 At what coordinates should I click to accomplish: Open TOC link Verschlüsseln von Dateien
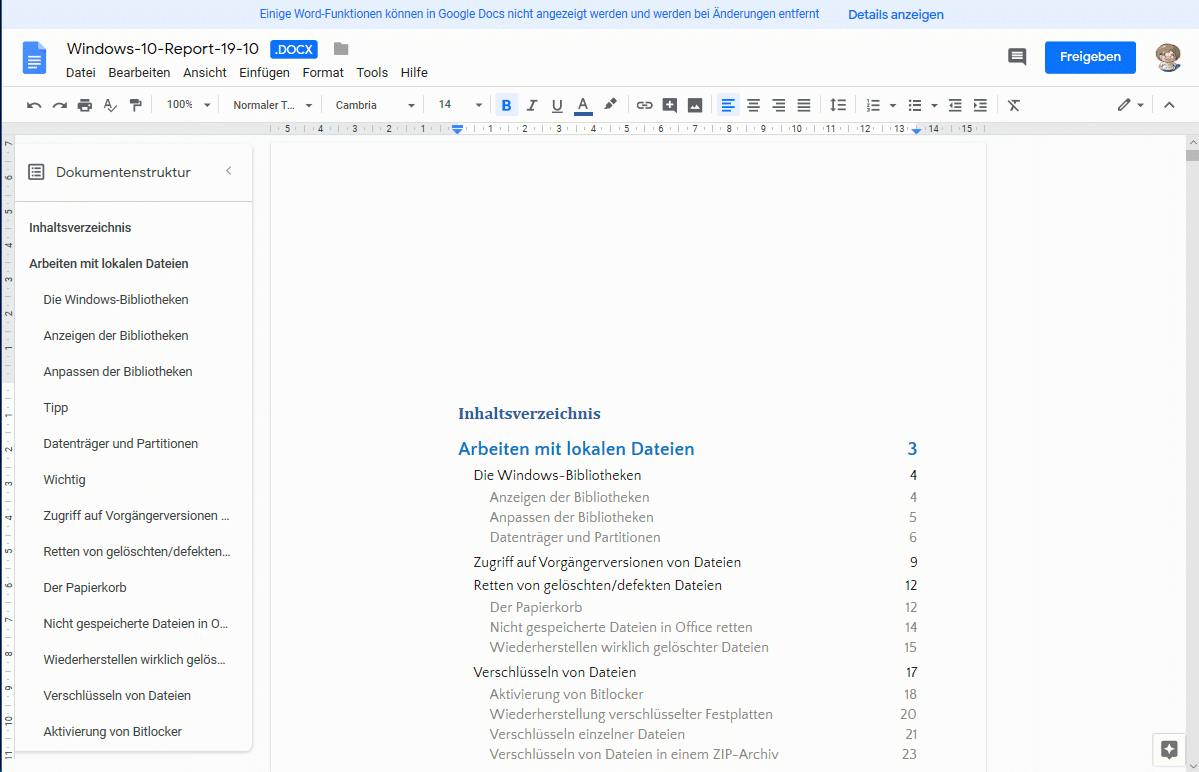[554, 673]
